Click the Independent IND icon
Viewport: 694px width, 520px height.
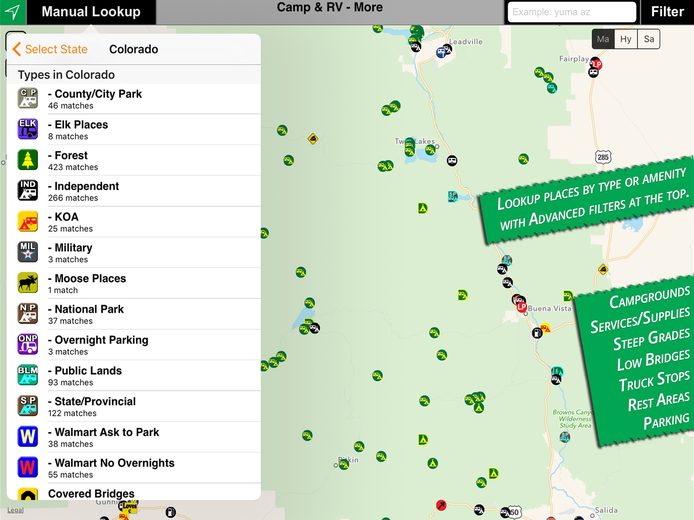[x=28, y=190]
